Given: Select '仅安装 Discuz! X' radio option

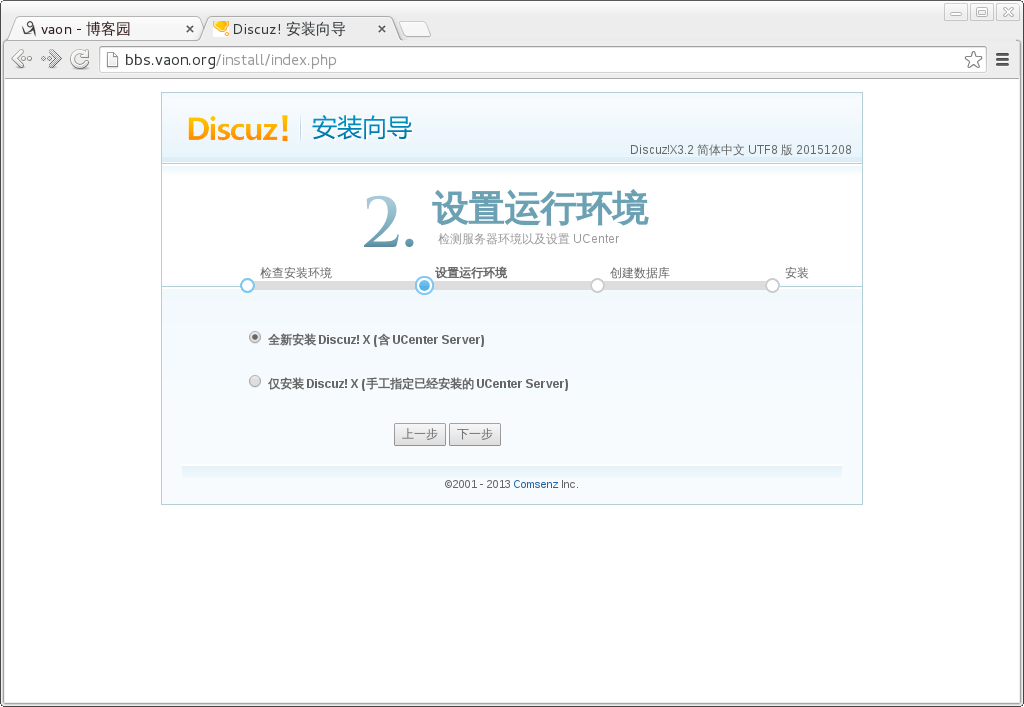Looking at the screenshot, I should click(255, 381).
